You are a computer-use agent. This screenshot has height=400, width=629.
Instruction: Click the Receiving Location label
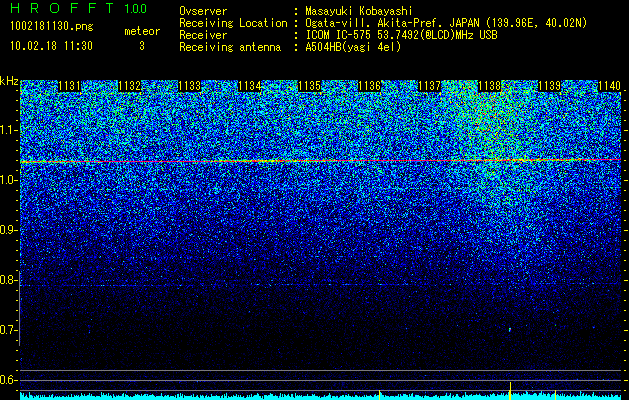point(233,23)
